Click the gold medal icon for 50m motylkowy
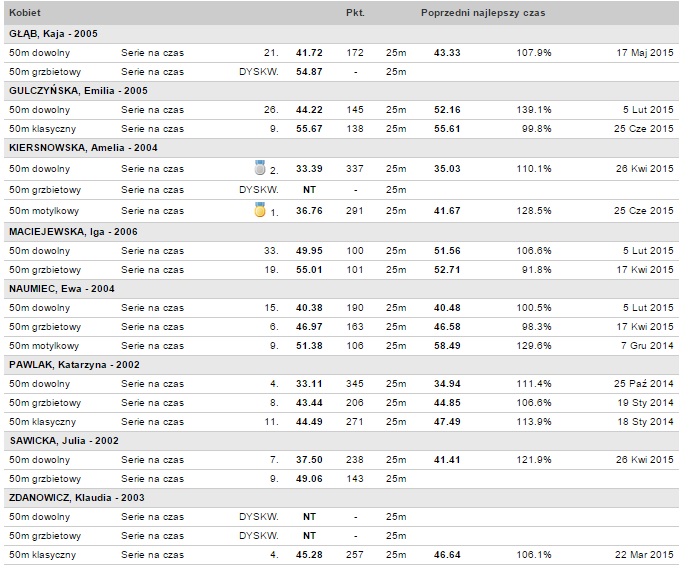This screenshot has width=689, height=571. click(260, 210)
